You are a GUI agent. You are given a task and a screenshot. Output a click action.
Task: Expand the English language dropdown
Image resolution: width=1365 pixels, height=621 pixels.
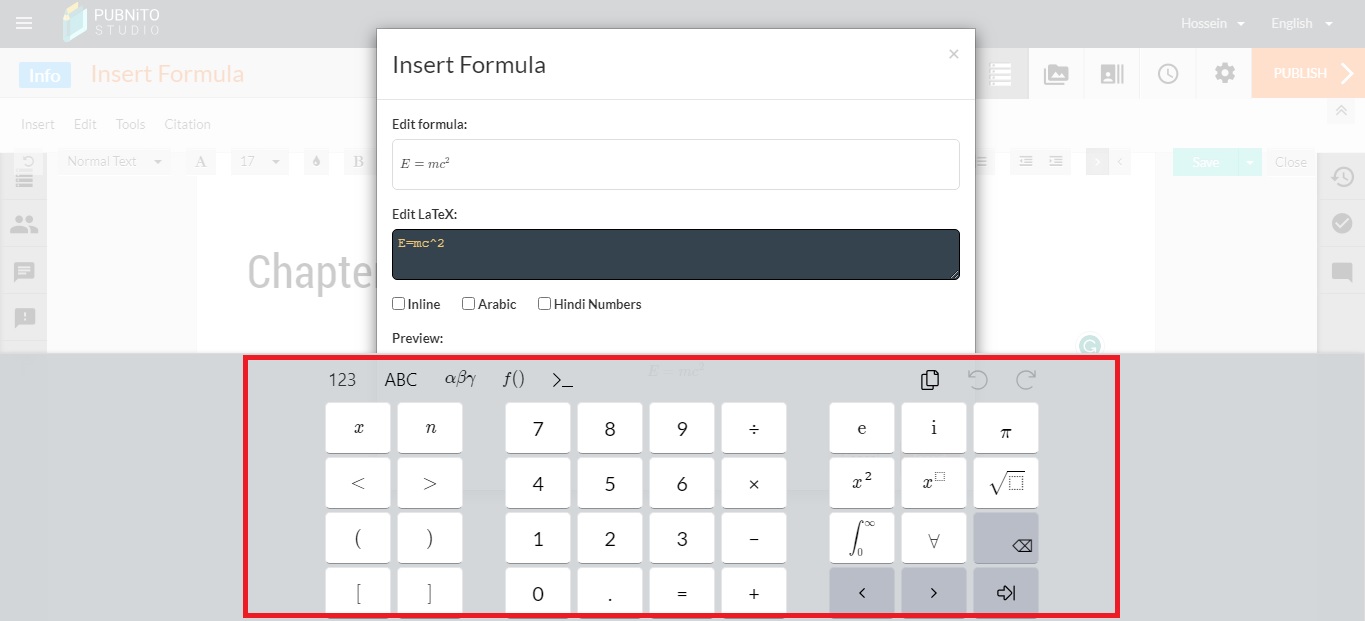[x=1301, y=24]
